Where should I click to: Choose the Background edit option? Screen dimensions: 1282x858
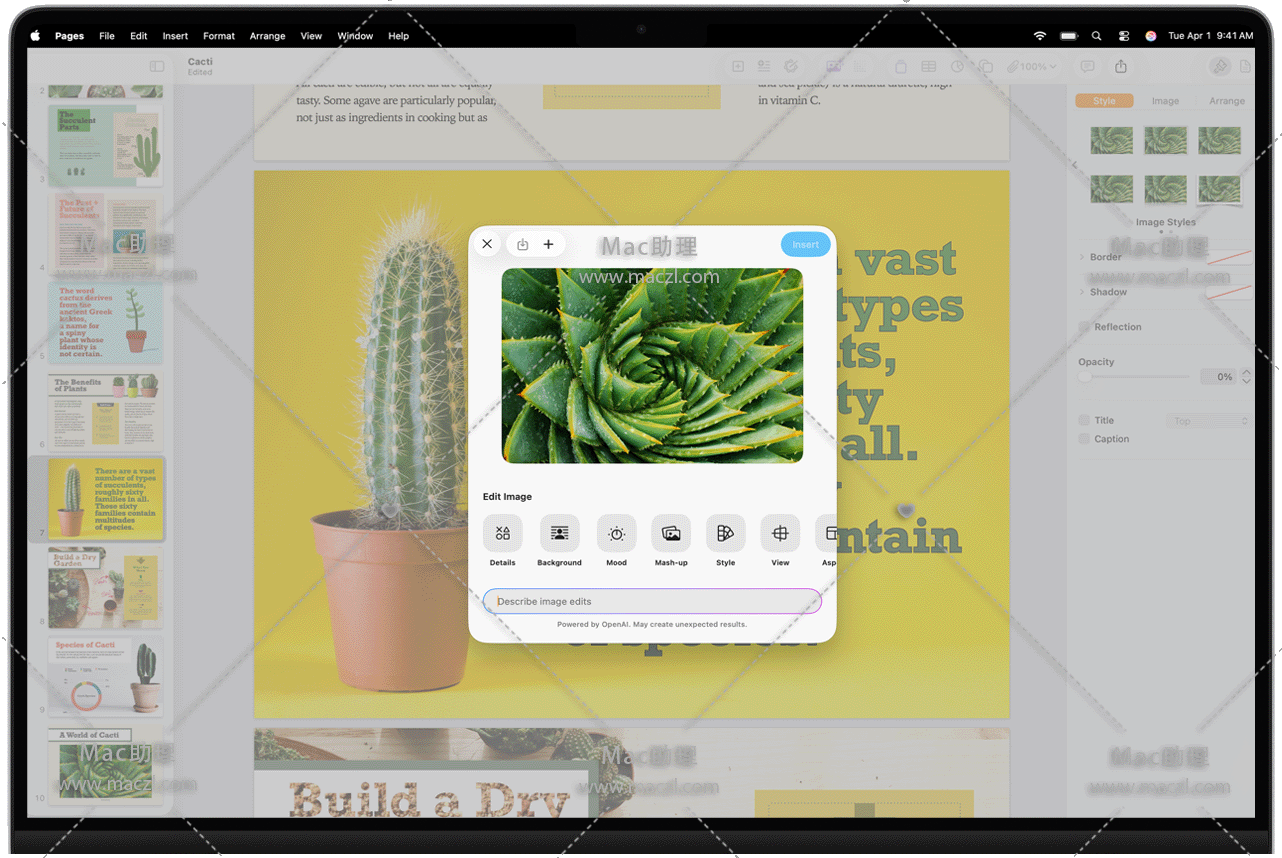click(559, 534)
